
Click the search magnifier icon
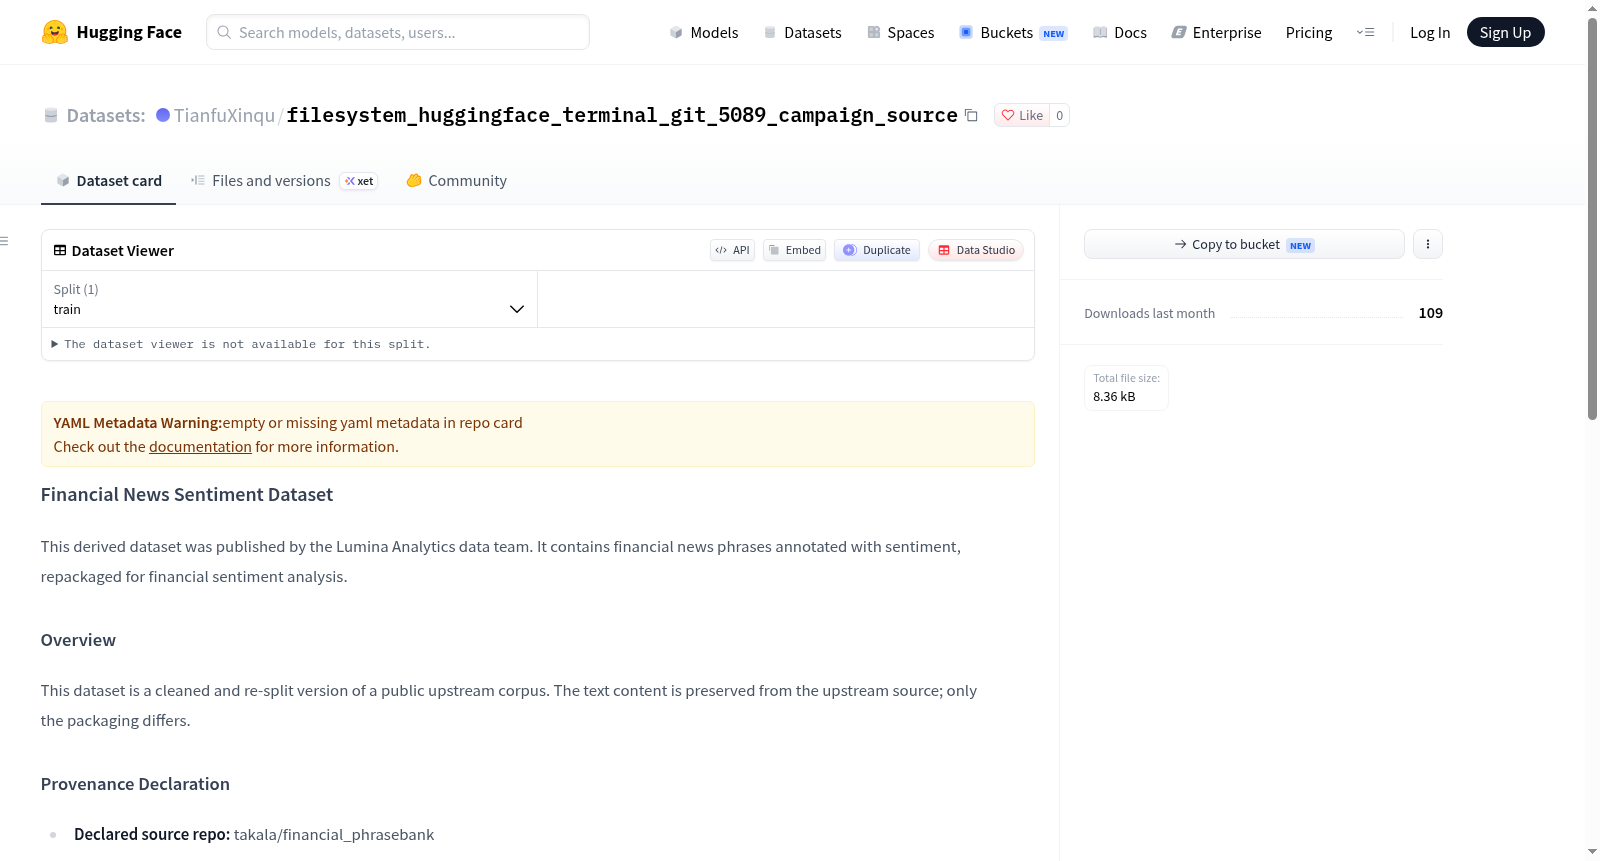pos(224,32)
